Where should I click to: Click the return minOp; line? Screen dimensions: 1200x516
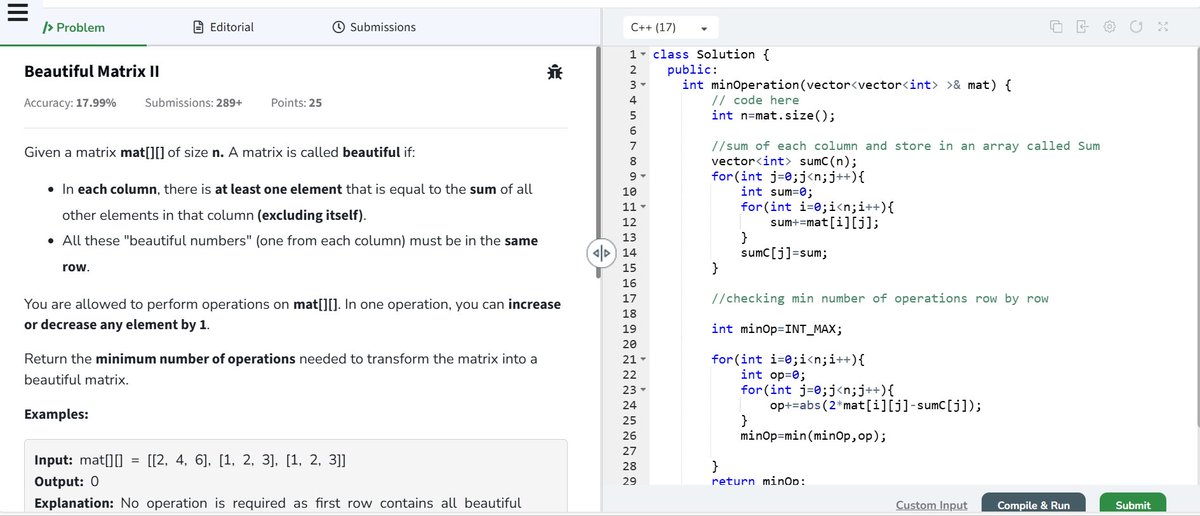point(760,481)
